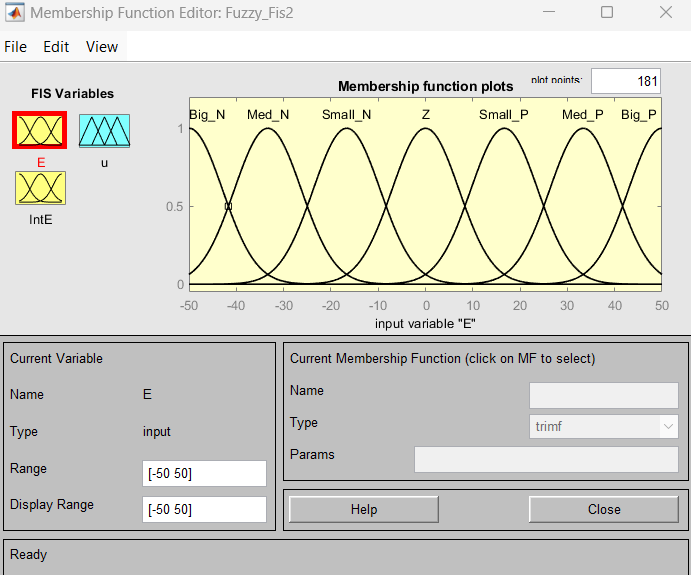Click the variable Range input field

(204, 474)
